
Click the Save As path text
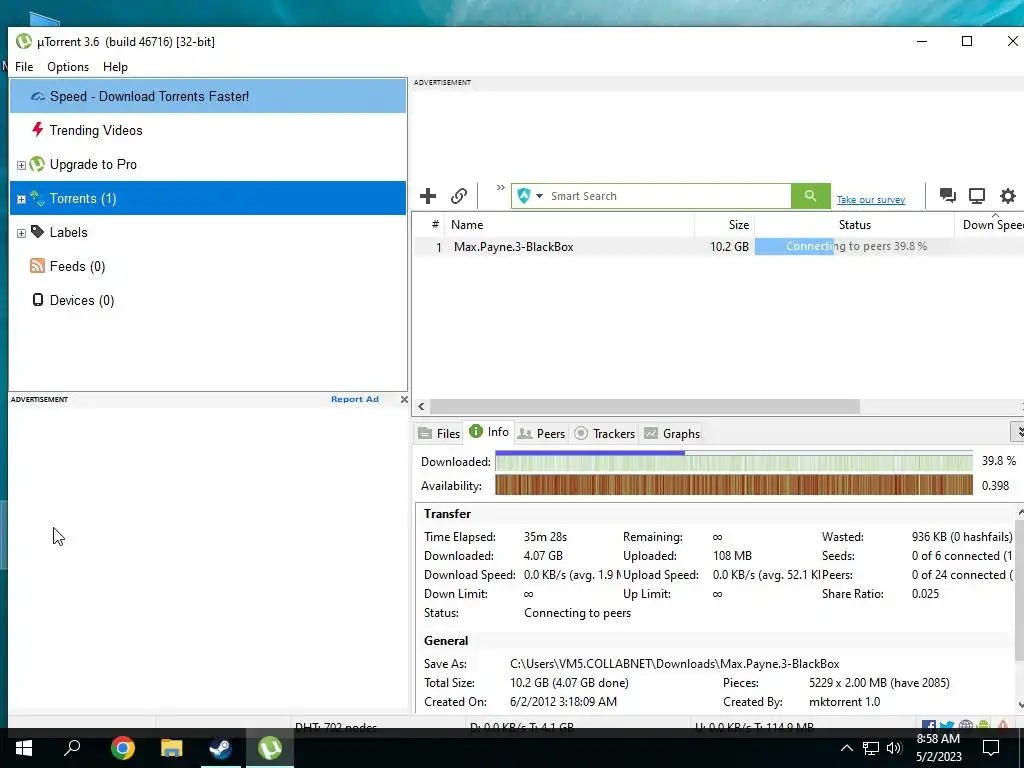(675, 664)
